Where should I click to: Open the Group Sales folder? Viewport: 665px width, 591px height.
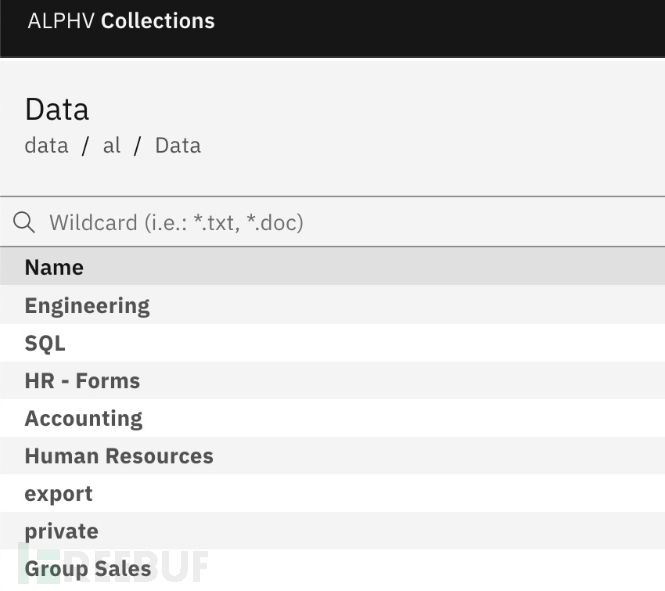pyautogui.click(x=88, y=569)
